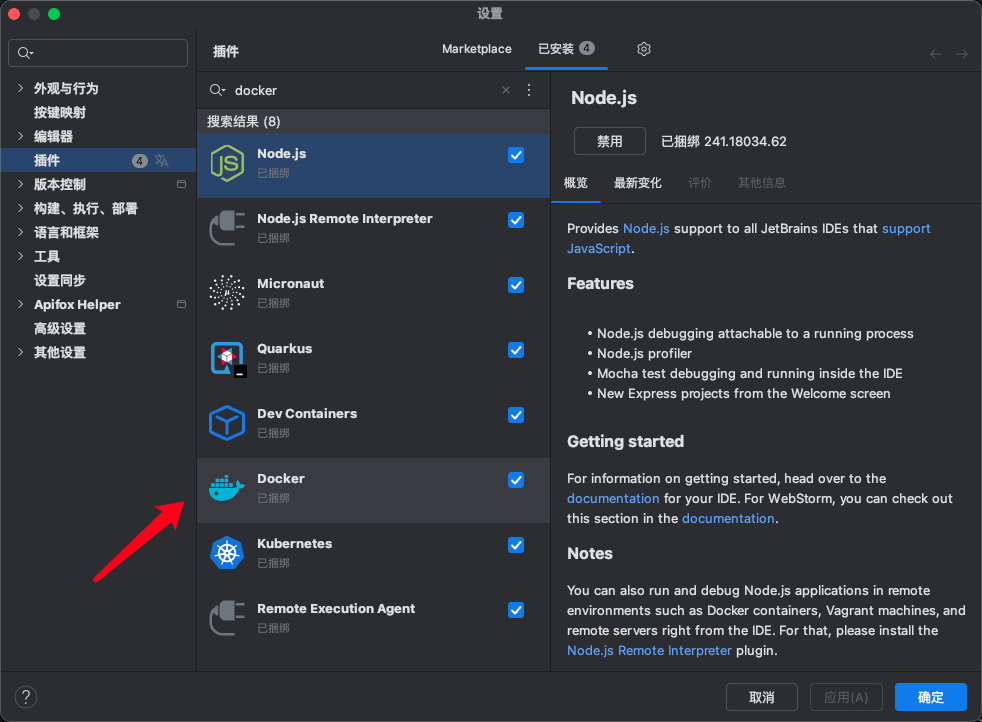982x722 pixels.
Task: Switch to the 已安装 tab
Action: (x=566, y=49)
